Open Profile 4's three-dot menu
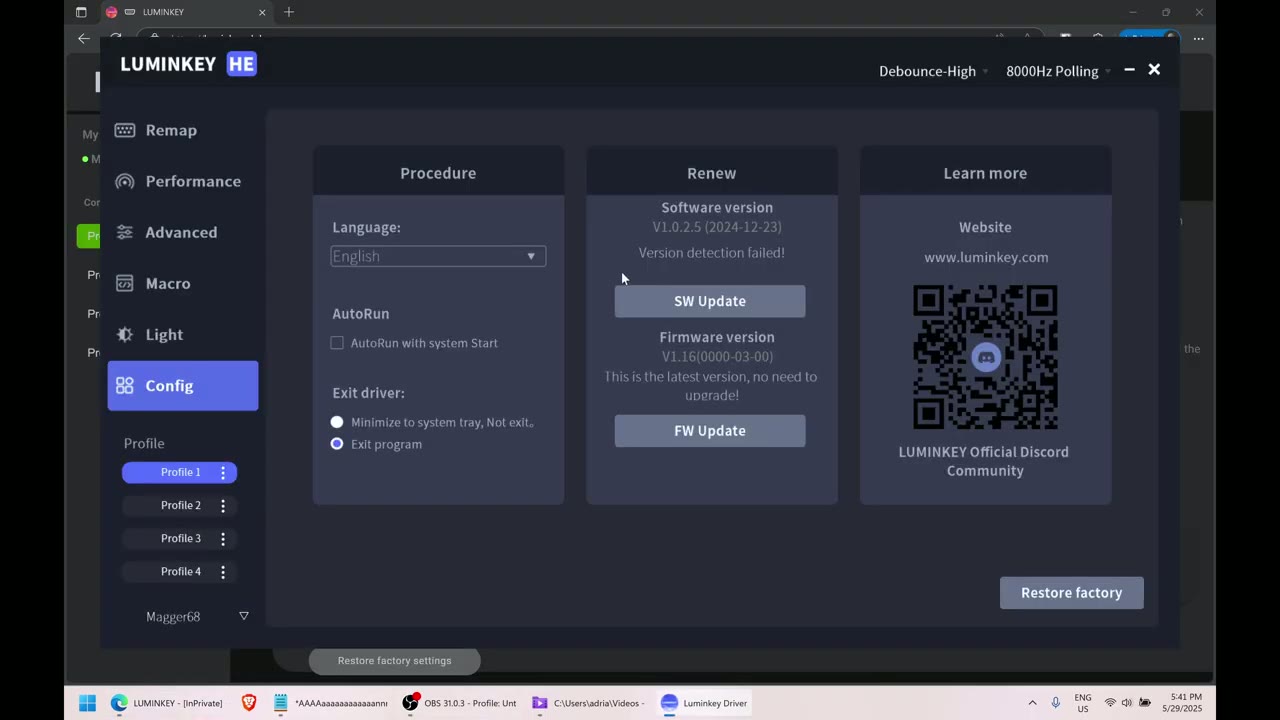The image size is (1280, 720). [222, 571]
